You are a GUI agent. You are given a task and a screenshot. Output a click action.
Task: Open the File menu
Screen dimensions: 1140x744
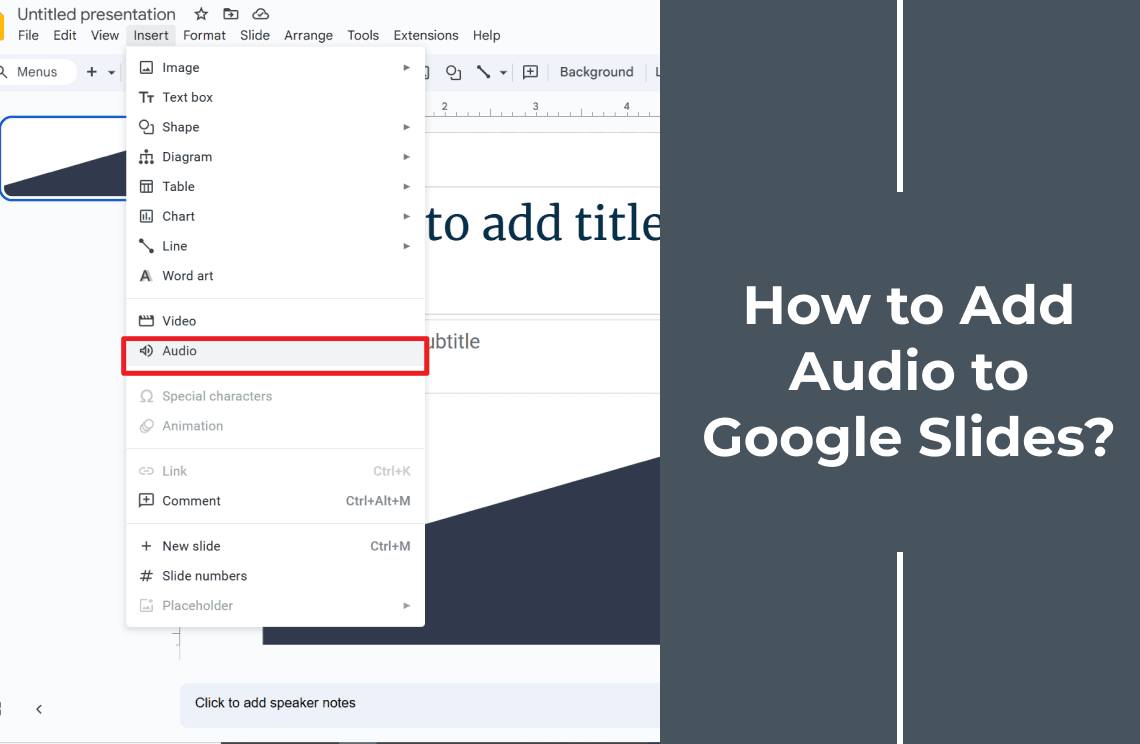(28, 35)
